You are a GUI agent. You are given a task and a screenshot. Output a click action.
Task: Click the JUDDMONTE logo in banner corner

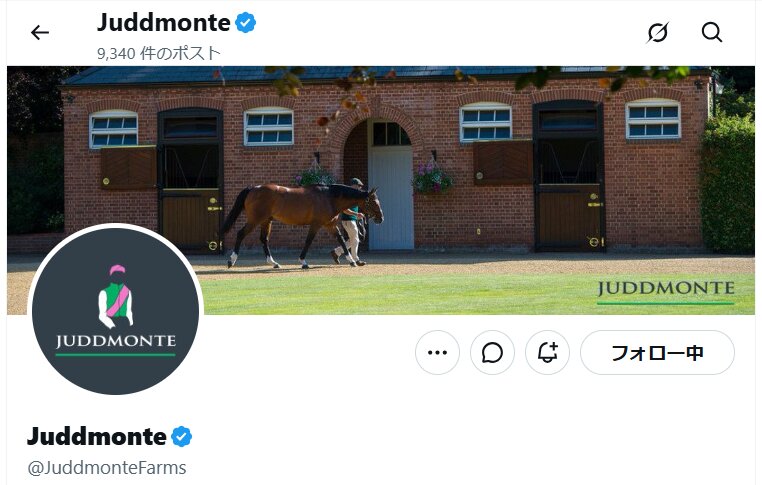point(666,292)
